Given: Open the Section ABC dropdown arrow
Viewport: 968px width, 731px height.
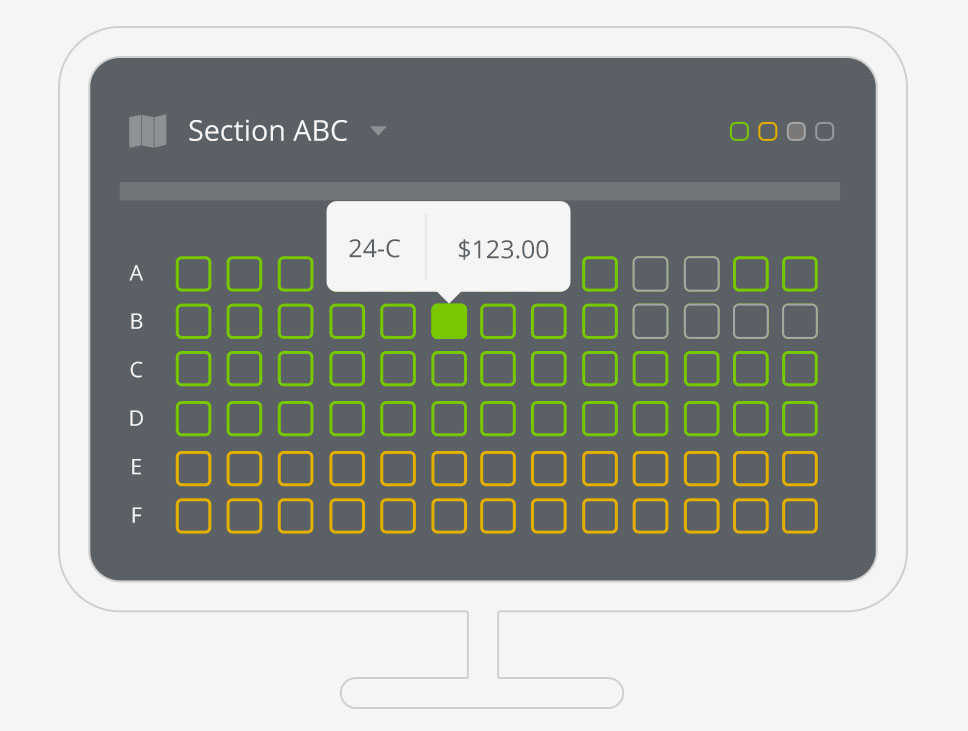Looking at the screenshot, I should [378, 131].
